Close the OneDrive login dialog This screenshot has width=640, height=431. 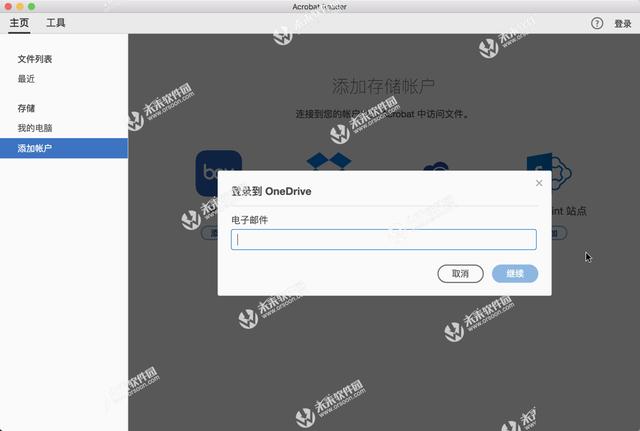539,183
